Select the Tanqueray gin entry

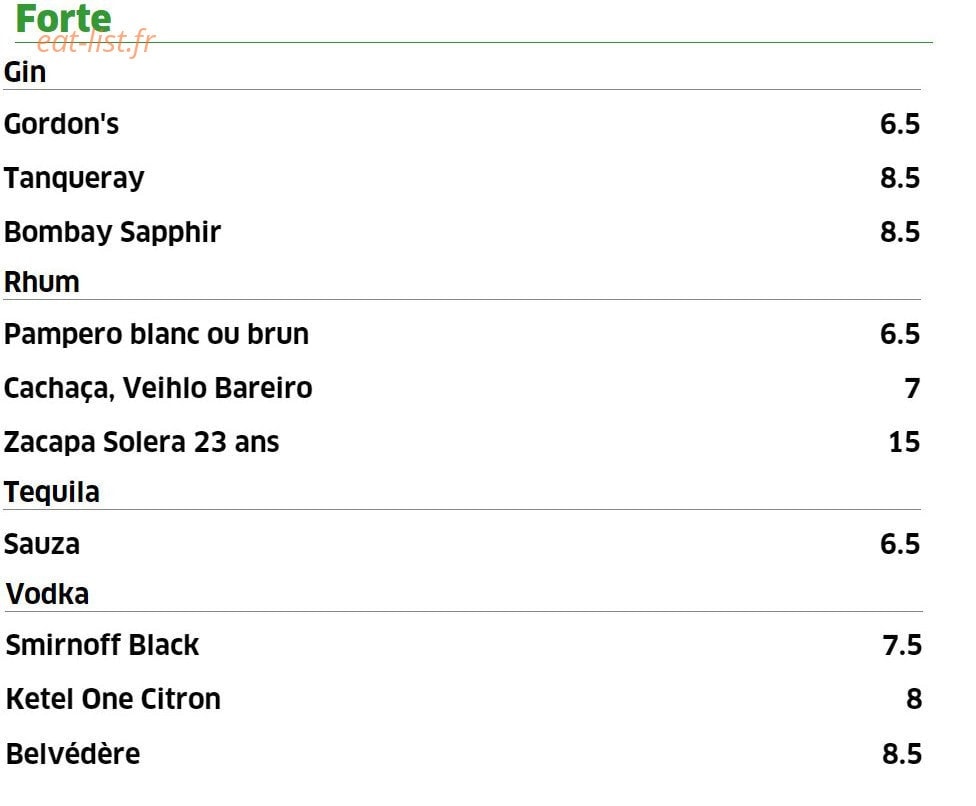click(x=74, y=179)
